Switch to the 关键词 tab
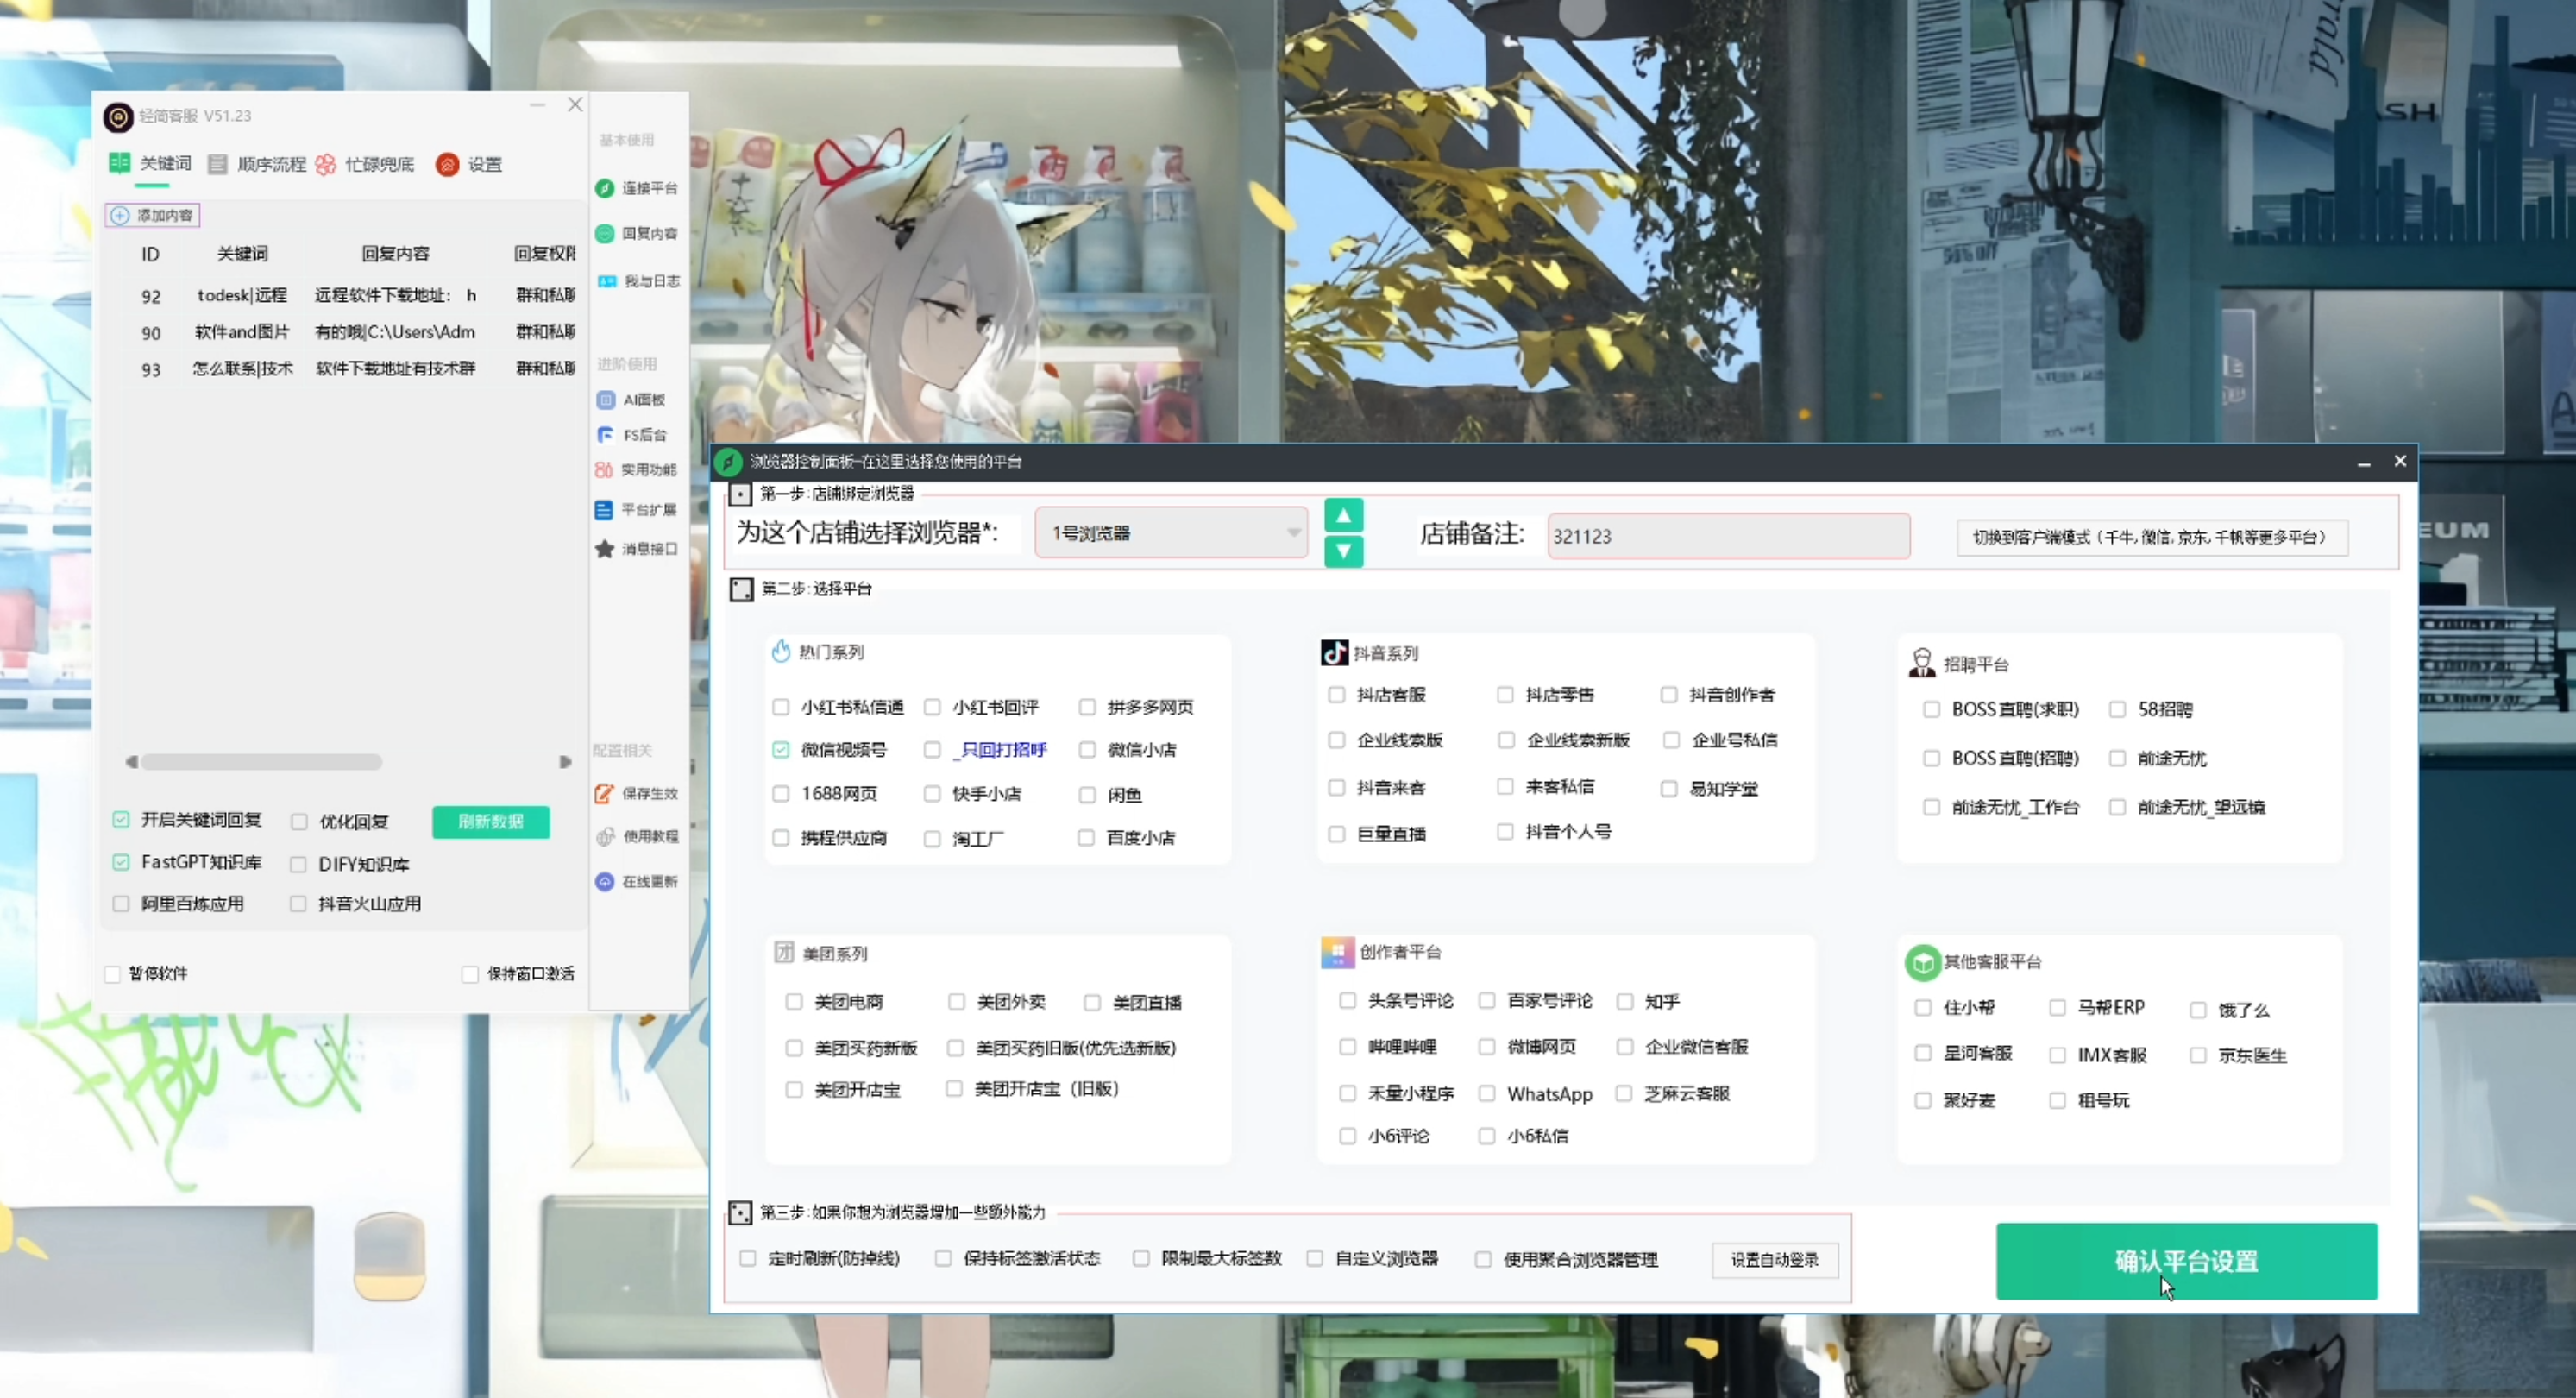The height and width of the screenshot is (1398, 2576). (x=151, y=163)
